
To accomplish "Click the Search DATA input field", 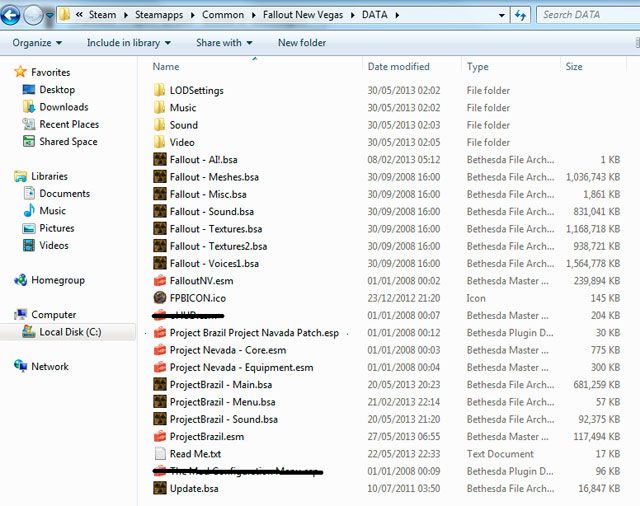I will 588,15.
